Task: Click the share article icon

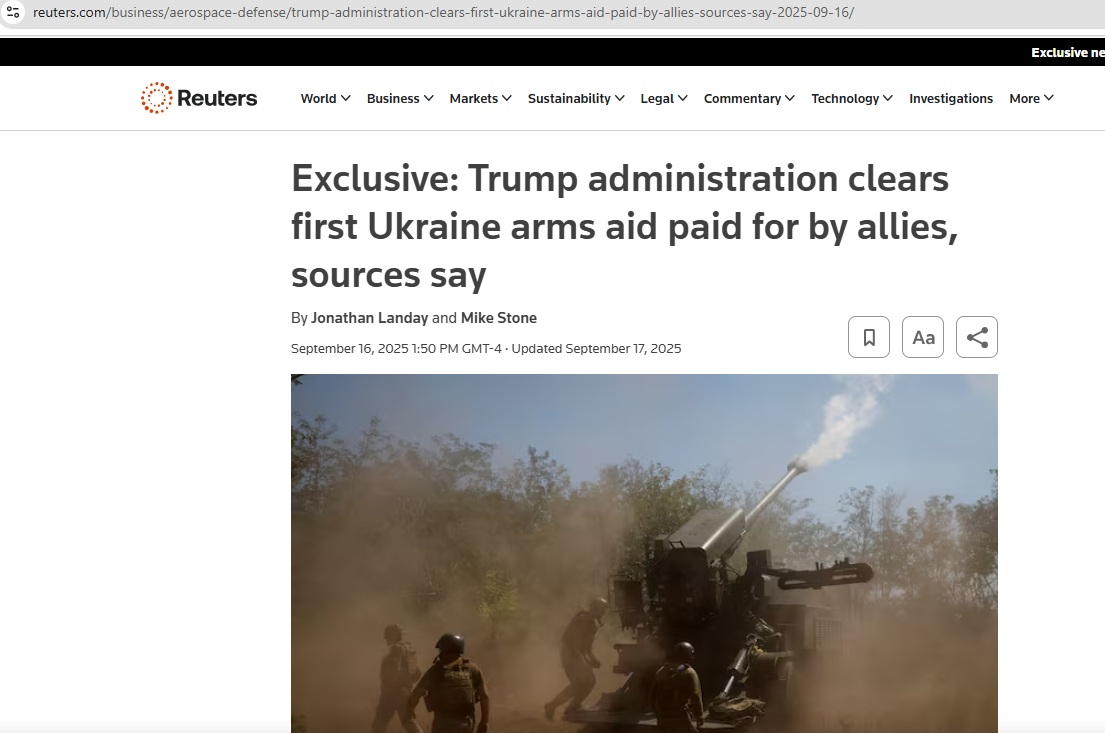Action: click(x=977, y=337)
